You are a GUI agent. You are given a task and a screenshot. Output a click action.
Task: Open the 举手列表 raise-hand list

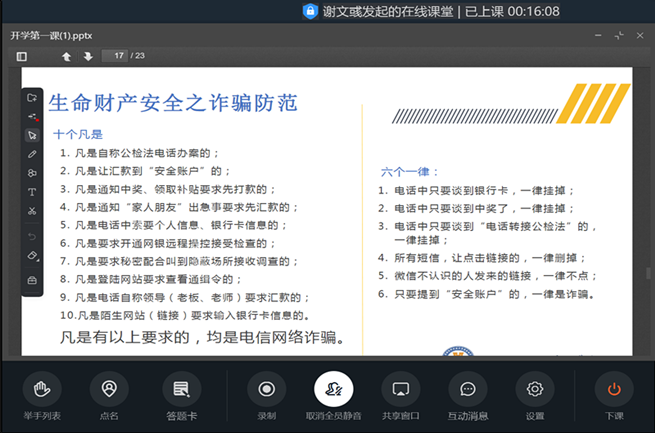(x=42, y=396)
